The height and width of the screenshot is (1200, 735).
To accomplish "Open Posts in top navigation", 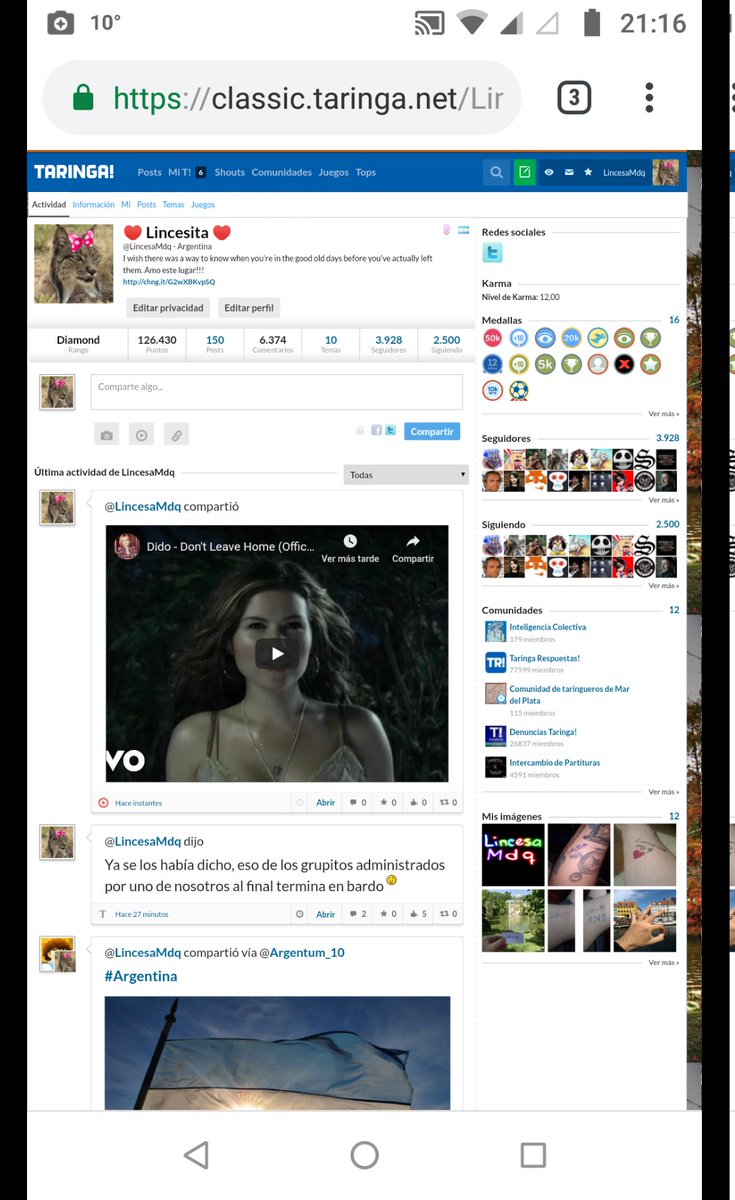I will click(149, 172).
